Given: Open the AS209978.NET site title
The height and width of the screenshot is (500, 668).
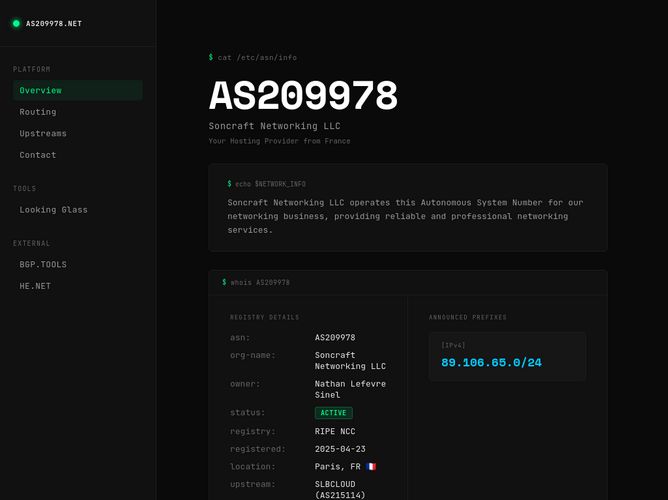Looking at the screenshot, I should [54, 23].
